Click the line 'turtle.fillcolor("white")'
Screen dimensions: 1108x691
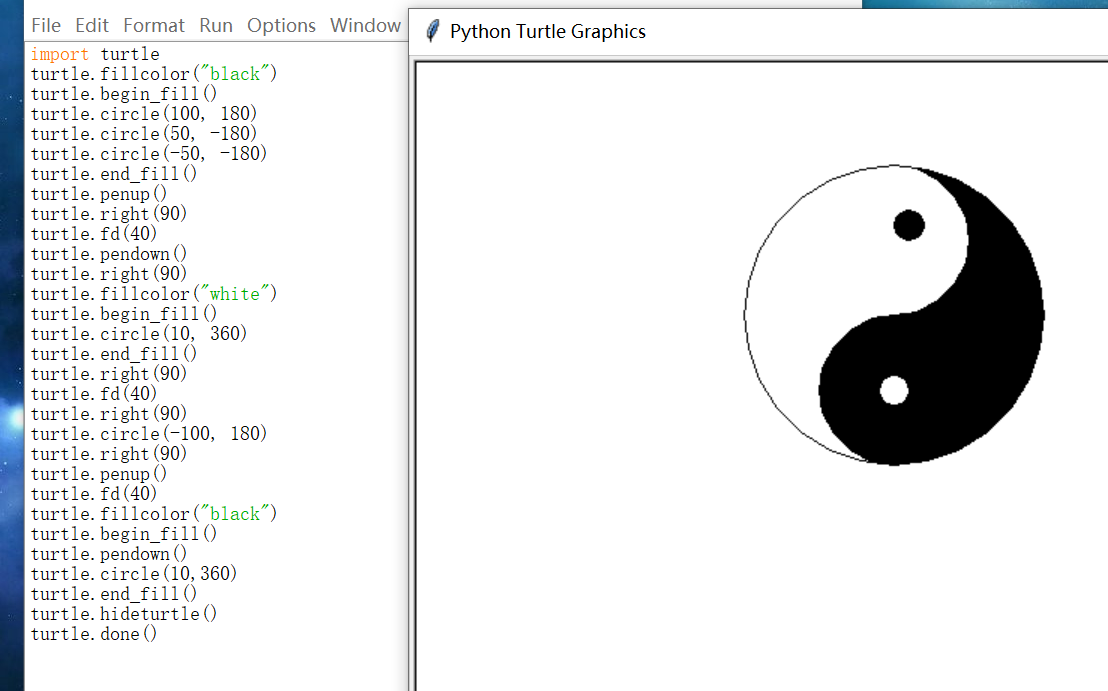(x=154, y=294)
